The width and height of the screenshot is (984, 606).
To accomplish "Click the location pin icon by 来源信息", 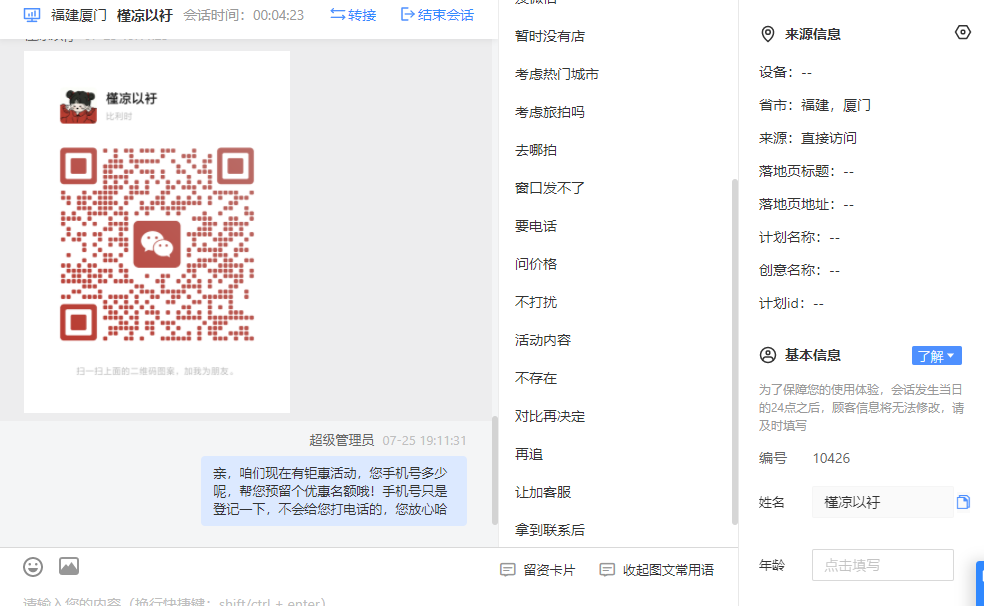I will point(767,34).
